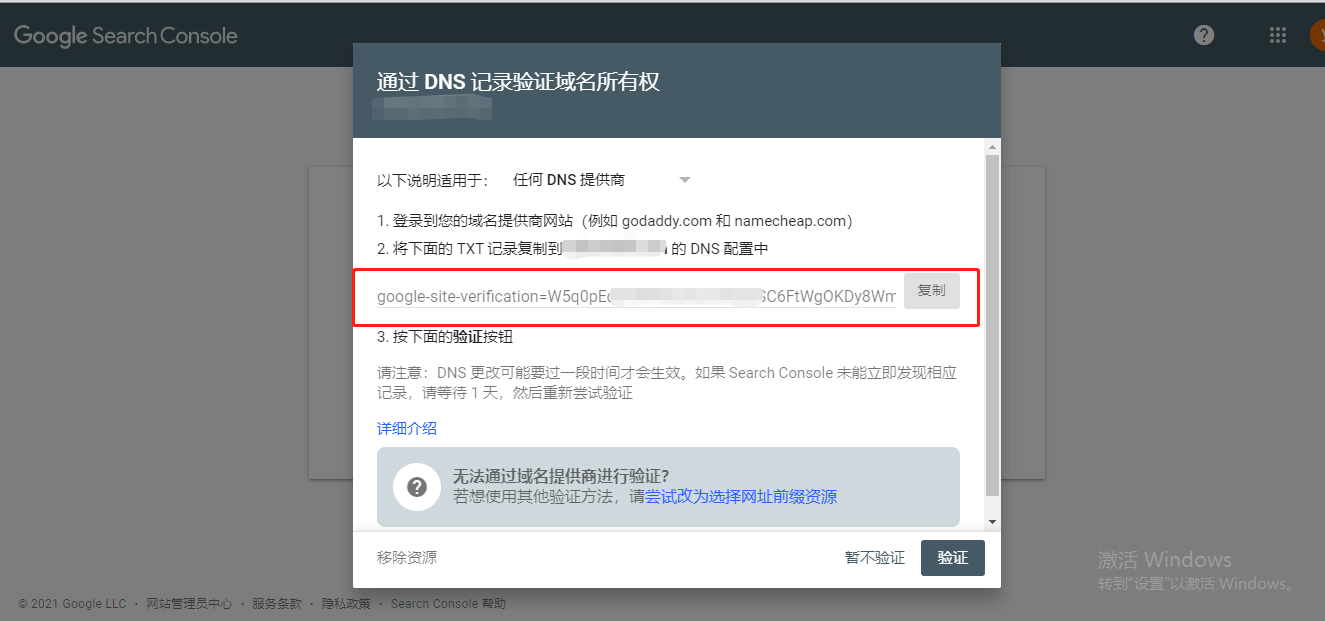Viewport: 1325px width, 621px height.
Task: Click the 移除资源 button
Action: 407,557
